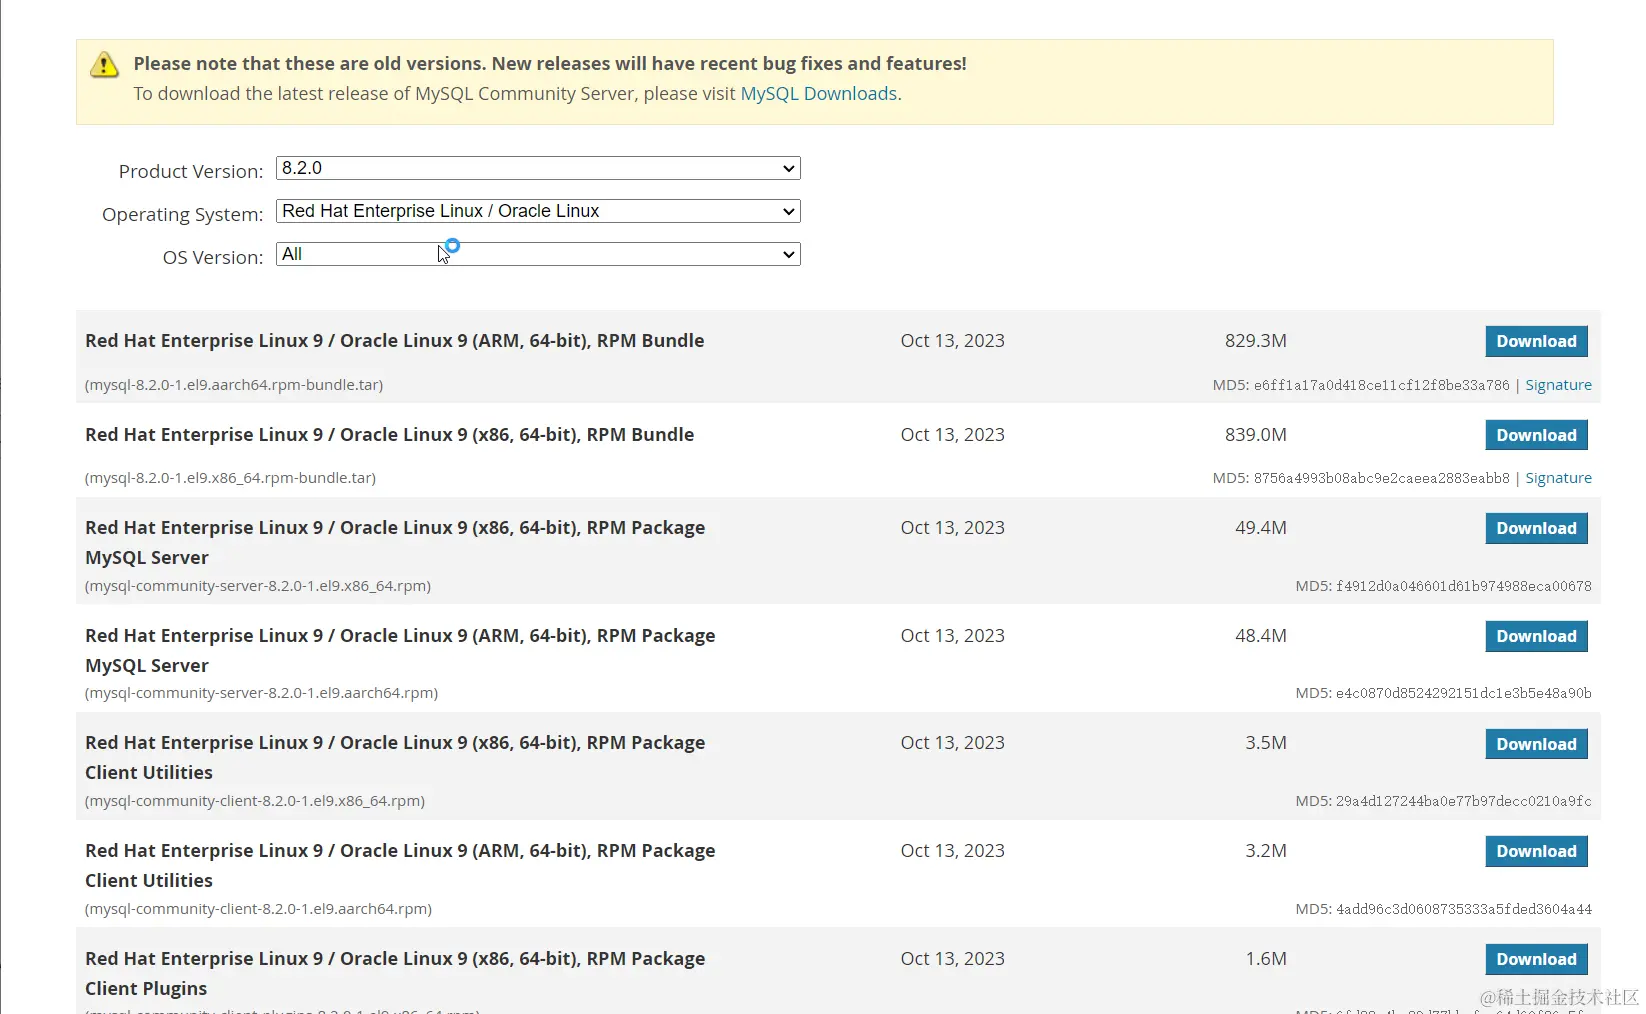The width and height of the screenshot is (1646, 1014).
Task: Click the x86 Client Plugins package title
Action: (x=395, y=973)
